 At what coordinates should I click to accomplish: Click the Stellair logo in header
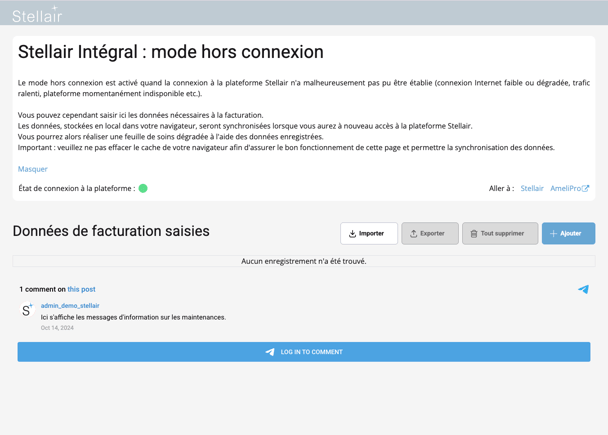coord(36,14)
